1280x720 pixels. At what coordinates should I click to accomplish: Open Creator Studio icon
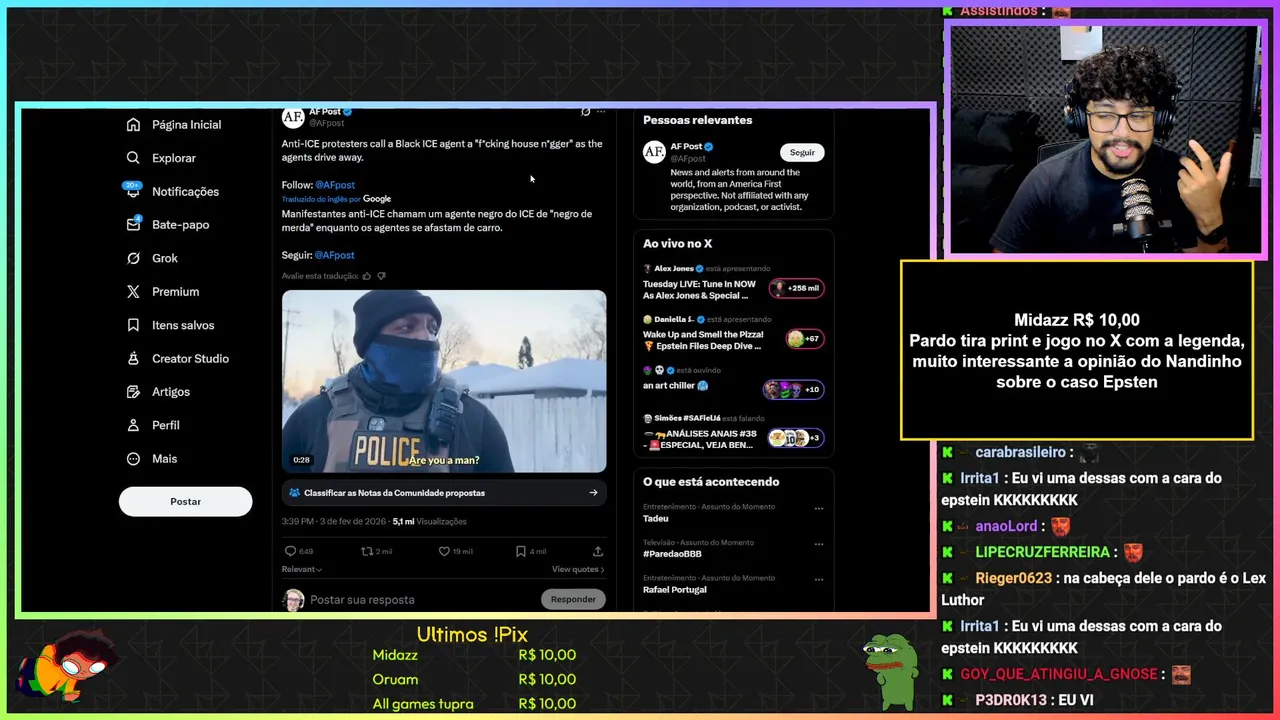pos(133,358)
